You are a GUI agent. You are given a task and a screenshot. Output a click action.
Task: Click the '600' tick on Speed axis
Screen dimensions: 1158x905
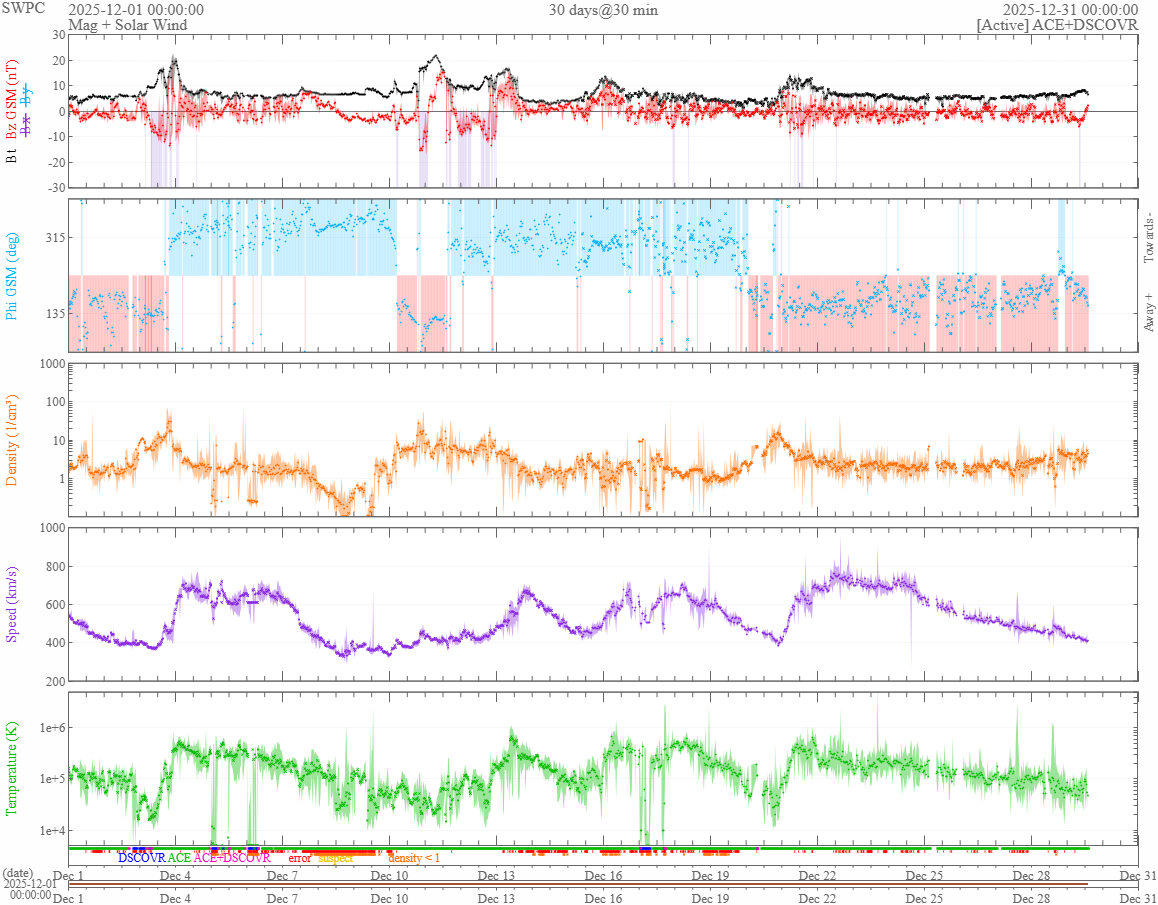coord(54,605)
